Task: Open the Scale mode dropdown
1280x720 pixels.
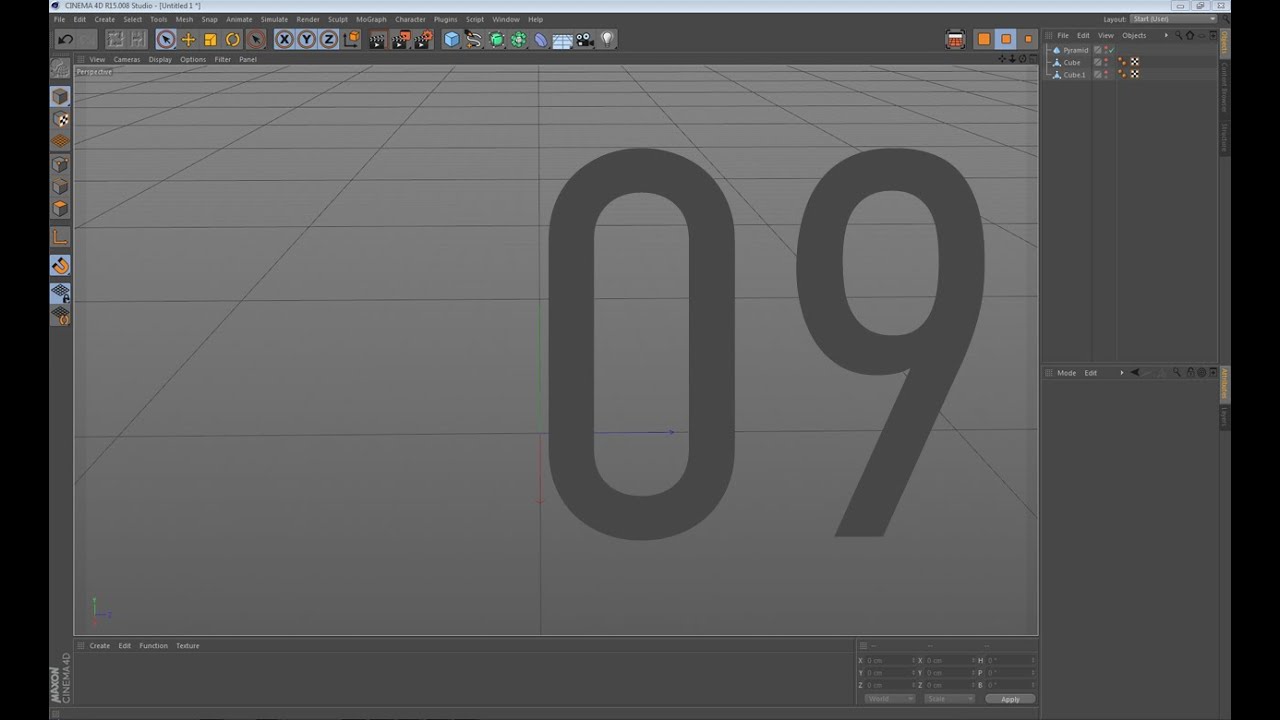Action: click(949, 699)
